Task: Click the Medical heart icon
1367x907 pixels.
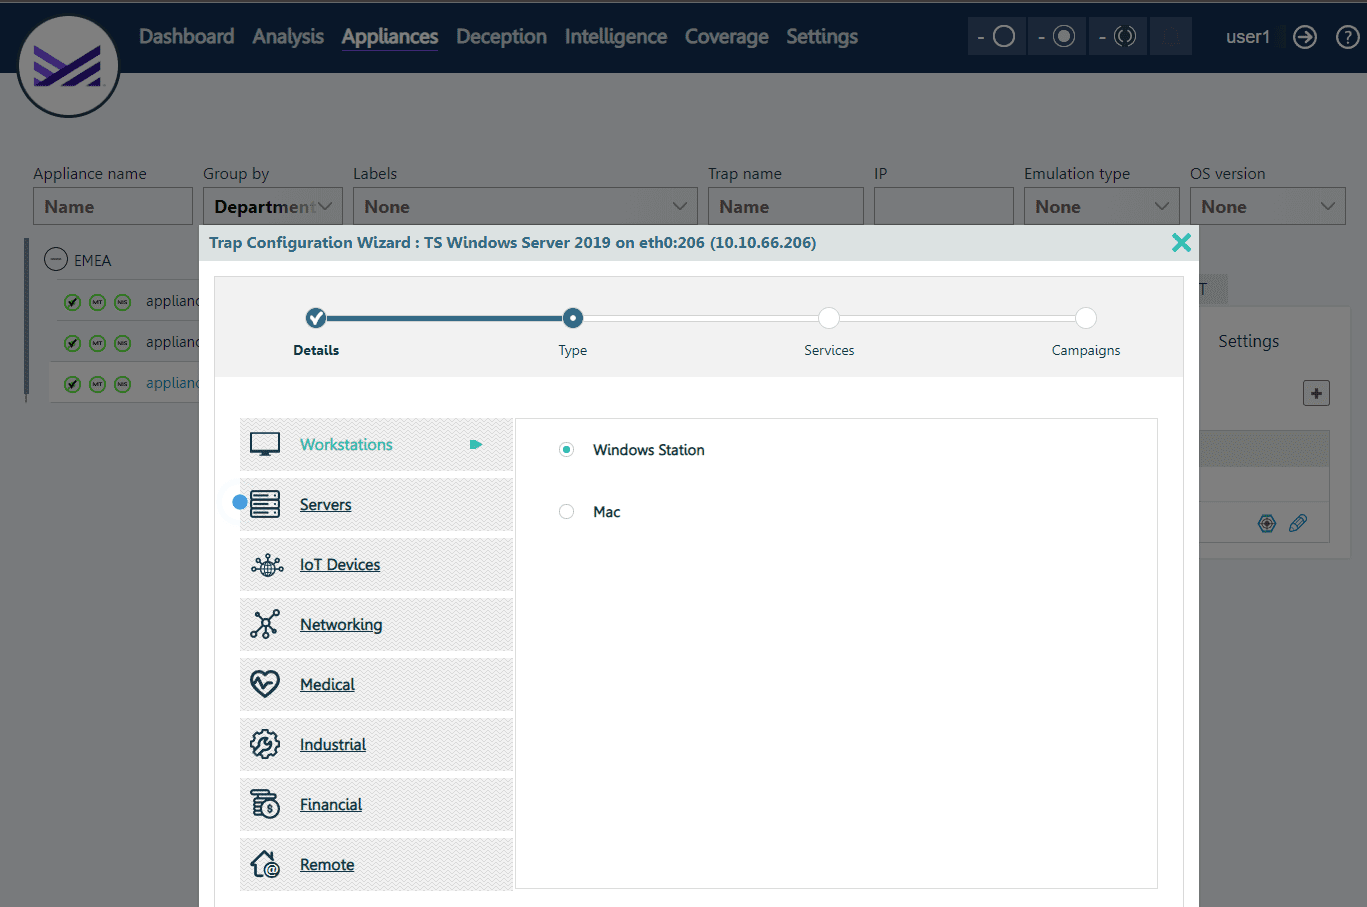Action: 265,684
